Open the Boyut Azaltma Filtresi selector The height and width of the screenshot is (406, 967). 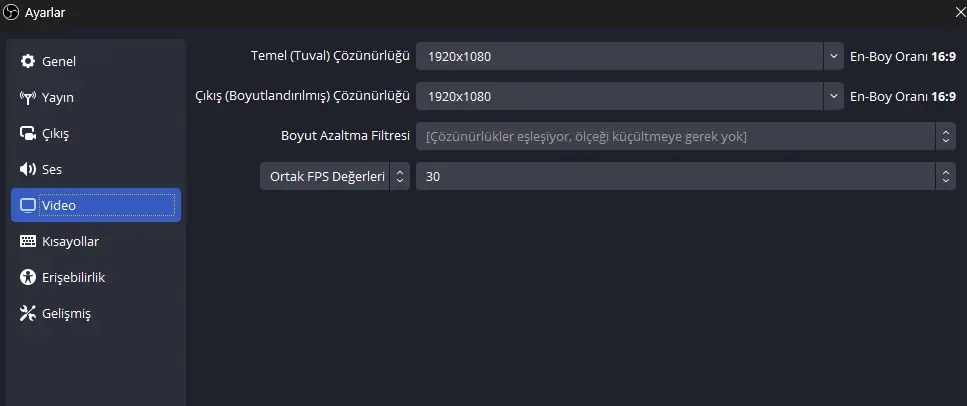click(686, 136)
